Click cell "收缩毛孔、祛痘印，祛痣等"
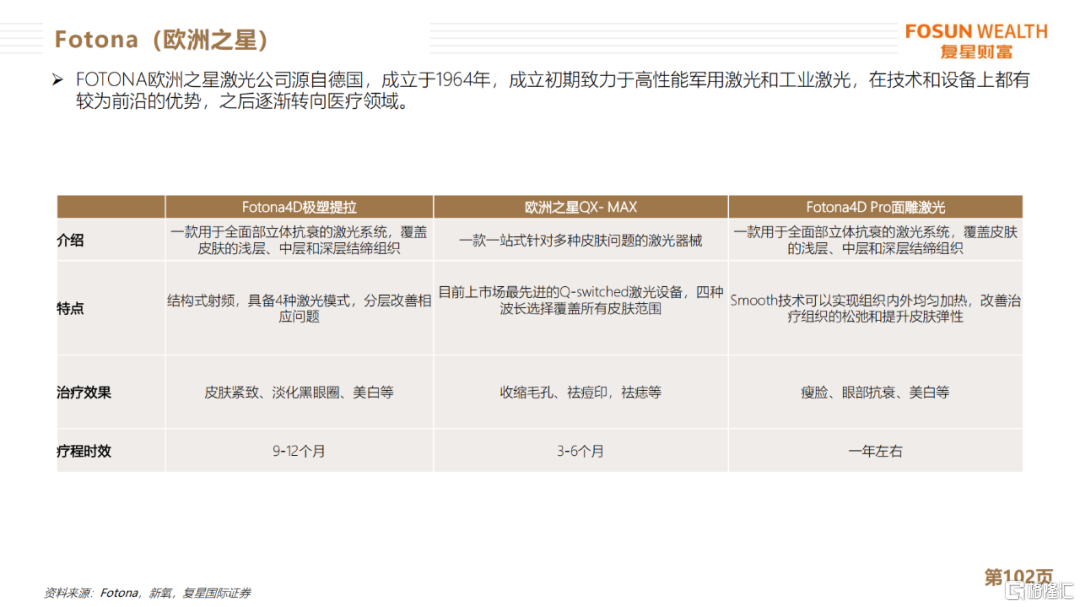1080x607 pixels. click(x=581, y=392)
